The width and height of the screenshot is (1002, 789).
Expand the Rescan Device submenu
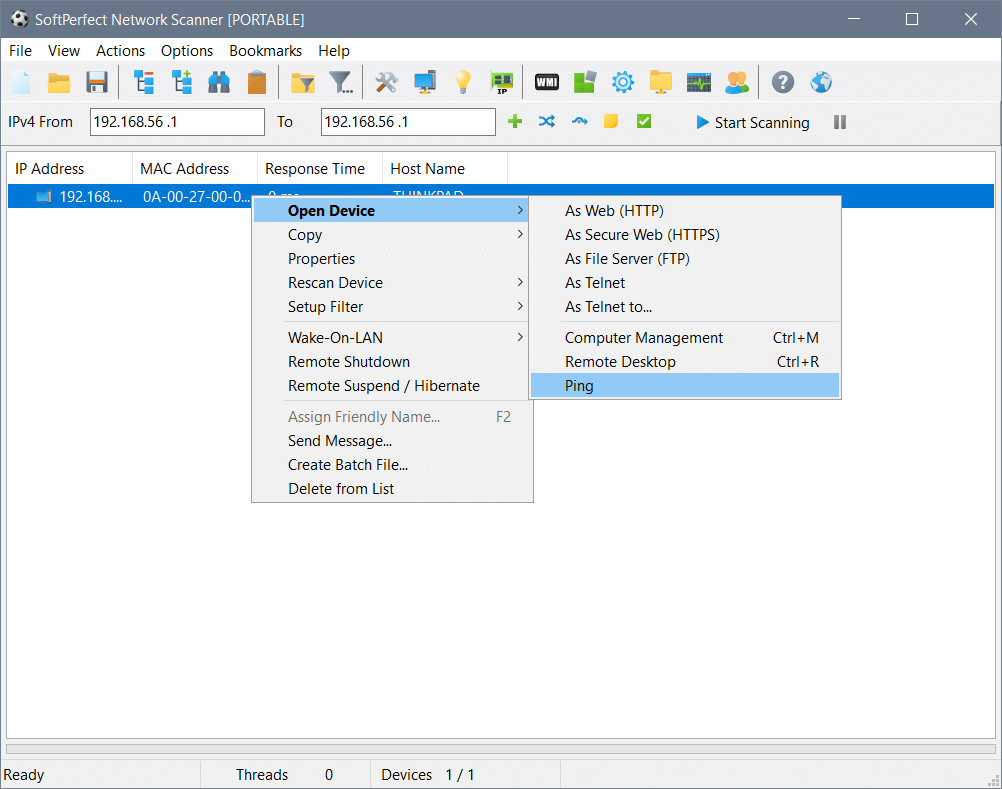pyautogui.click(x=391, y=282)
